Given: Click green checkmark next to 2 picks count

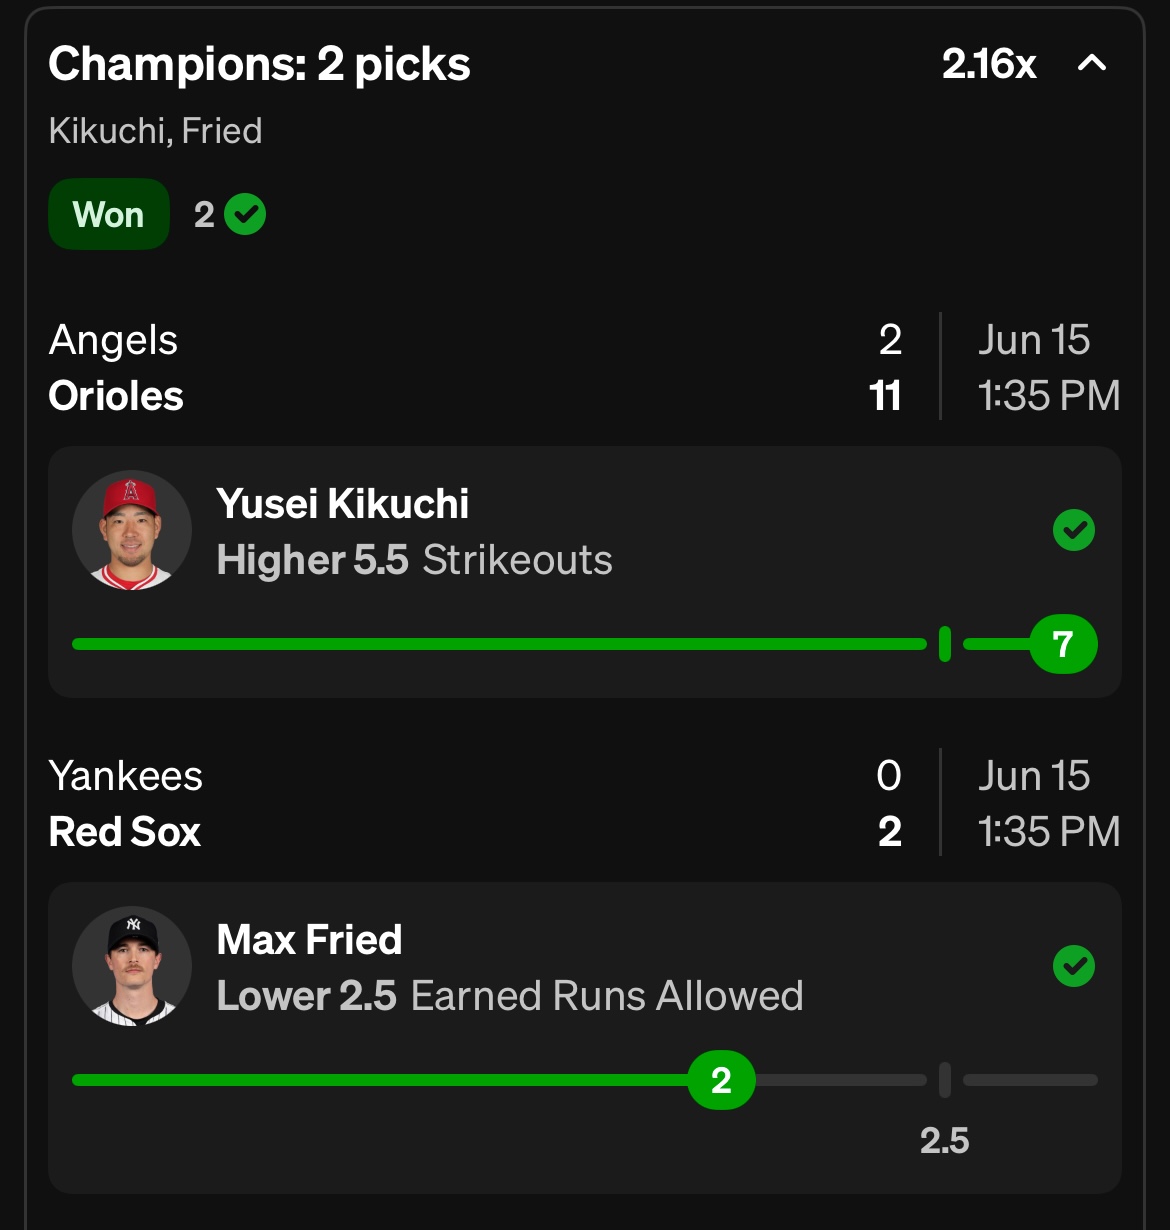Looking at the screenshot, I should [x=245, y=214].
